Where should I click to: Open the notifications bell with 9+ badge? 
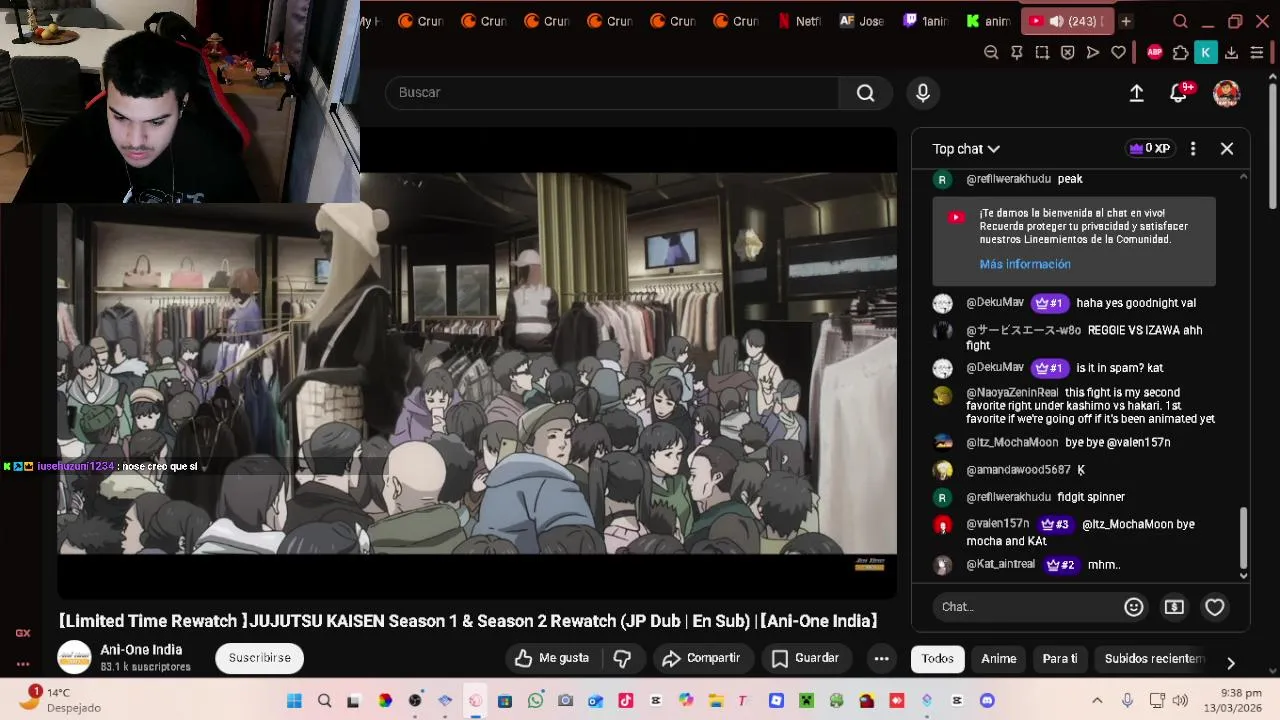(1180, 93)
